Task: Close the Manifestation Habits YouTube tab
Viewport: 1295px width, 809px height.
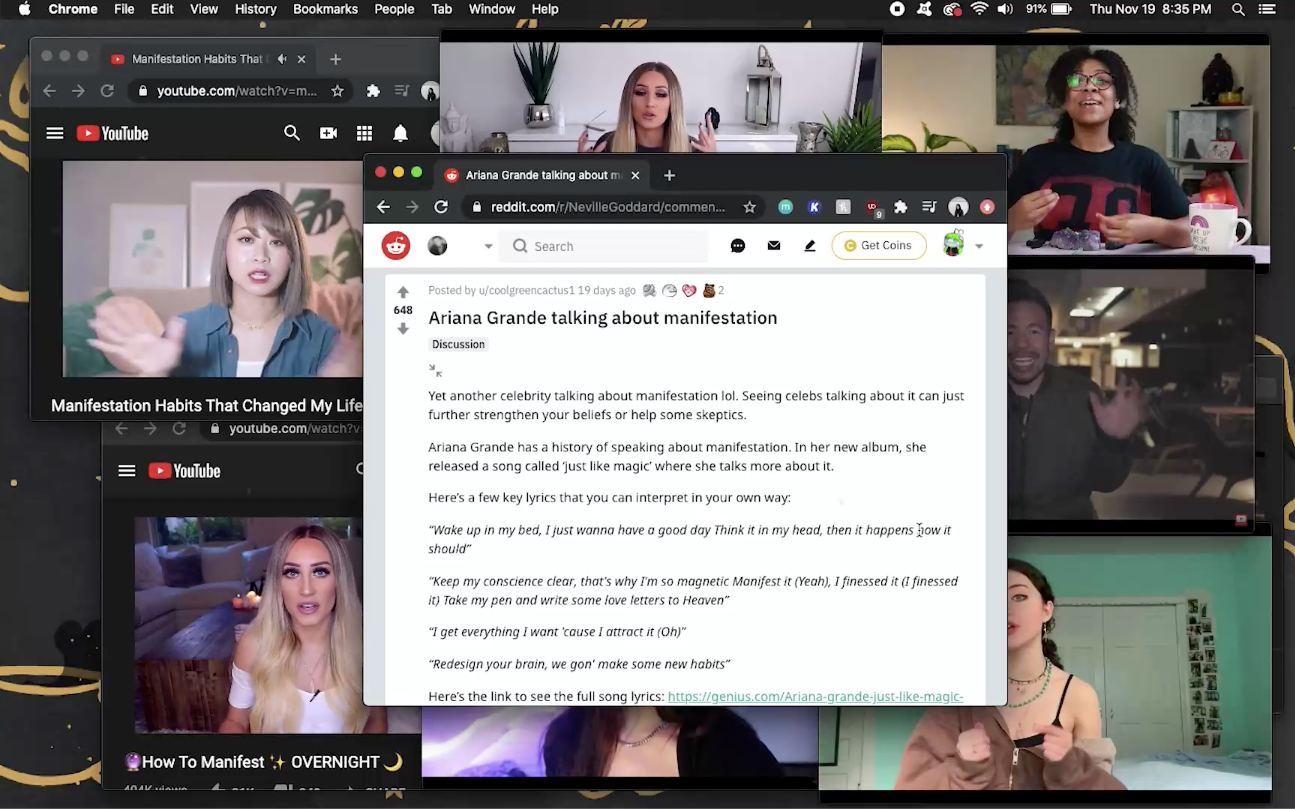Action: pyautogui.click(x=302, y=59)
